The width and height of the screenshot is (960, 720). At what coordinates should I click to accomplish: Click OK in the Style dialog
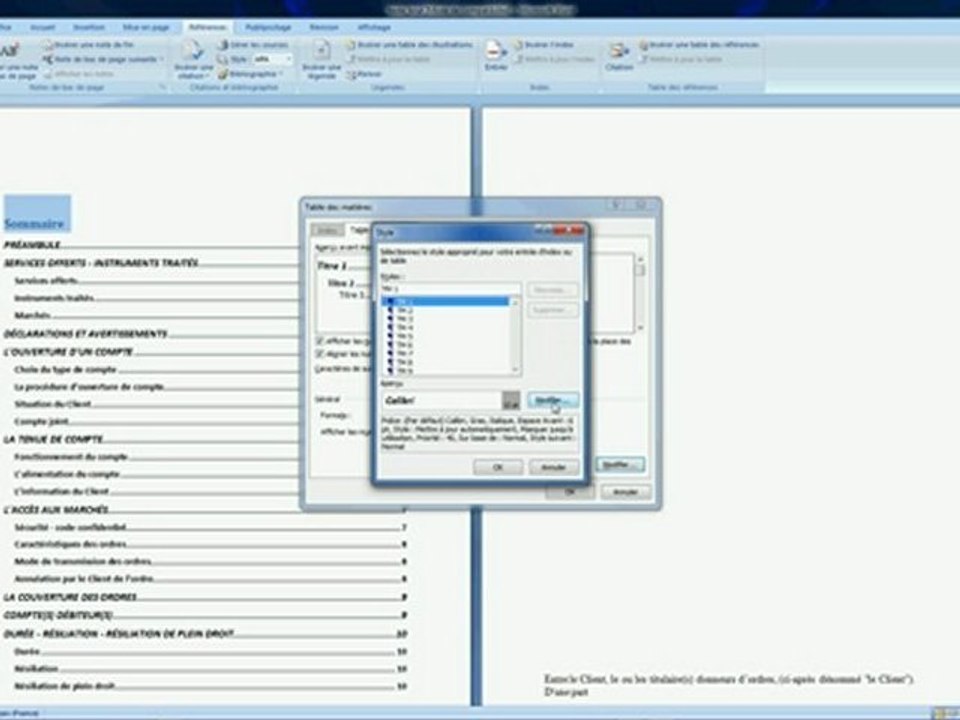click(498, 467)
